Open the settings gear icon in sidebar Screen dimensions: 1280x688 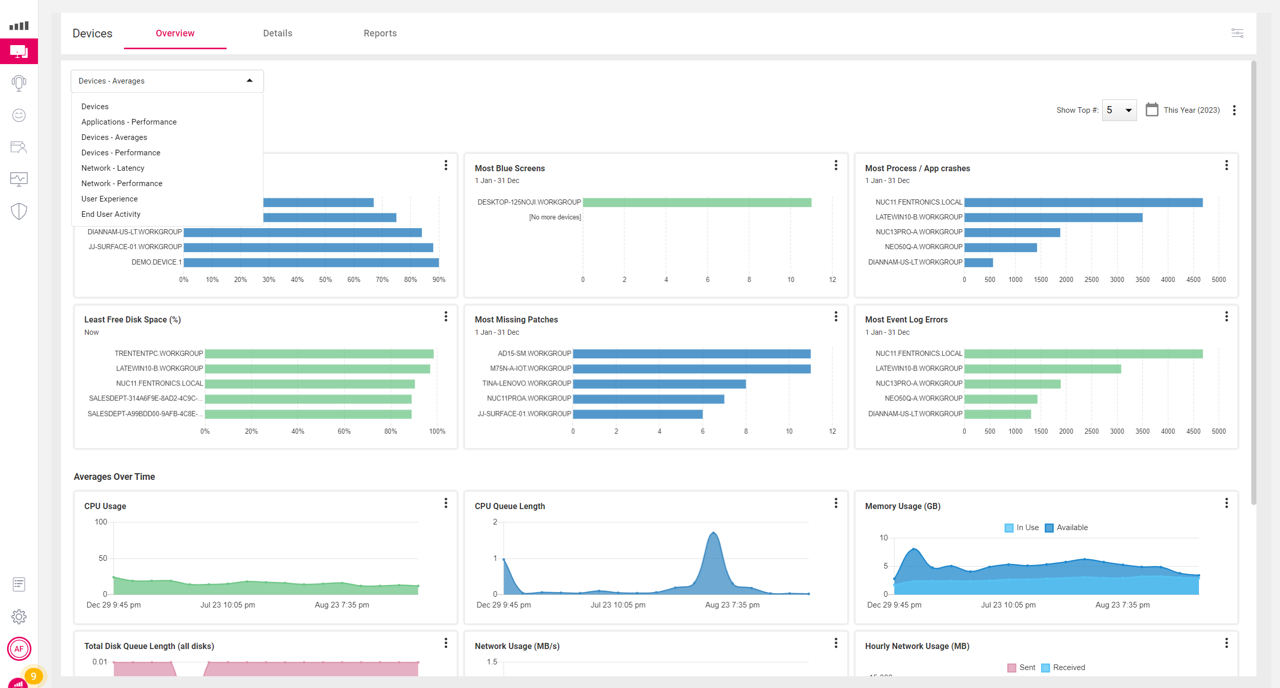click(x=18, y=617)
